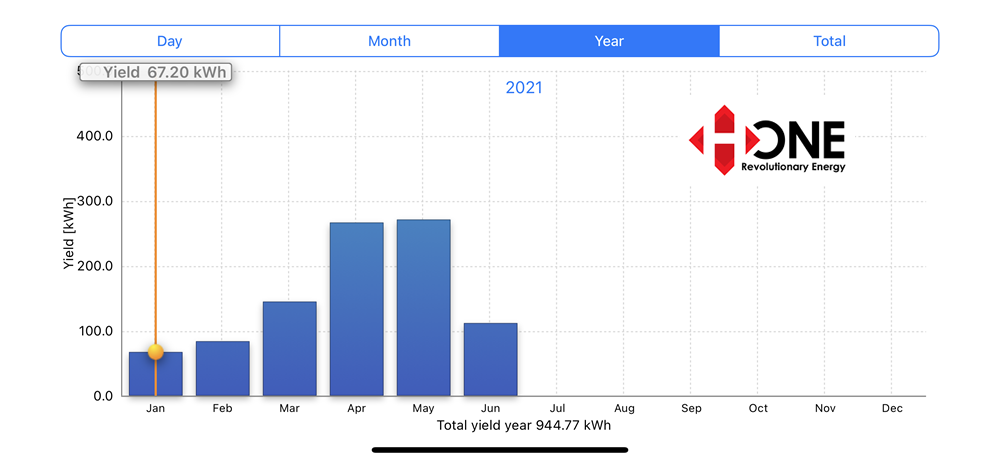Click the Sep label on x-axis
The image size is (1000, 462).
(x=691, y=408)
